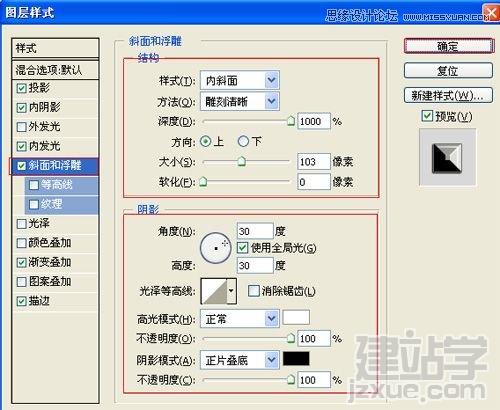The image size is (500, 410).
Task: Click the 深度 depth value field
Action: pyautogui.click(x=314, y=122)
